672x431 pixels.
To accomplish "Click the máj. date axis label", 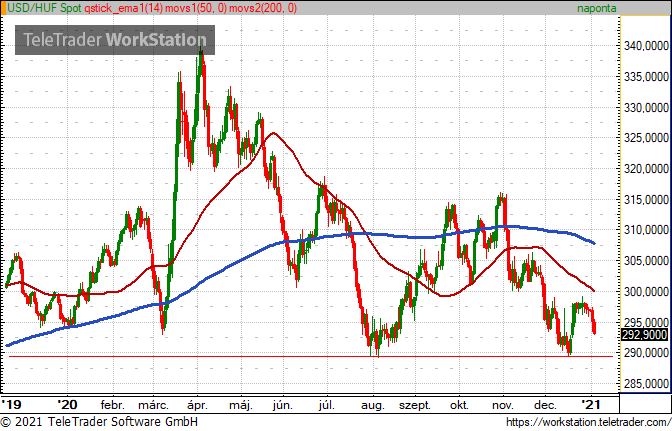I will pyautogui.click(x=241, y=405).
